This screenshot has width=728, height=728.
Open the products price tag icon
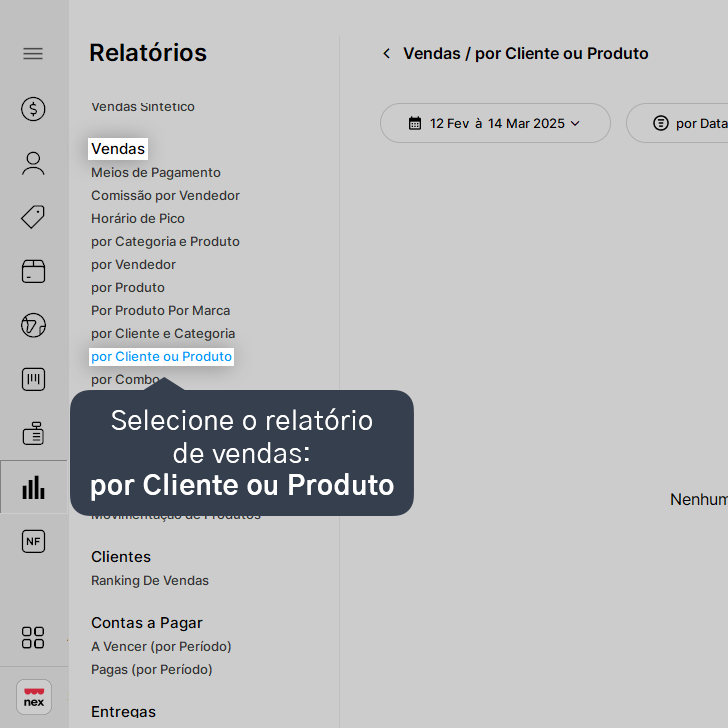tap(33, 217)
